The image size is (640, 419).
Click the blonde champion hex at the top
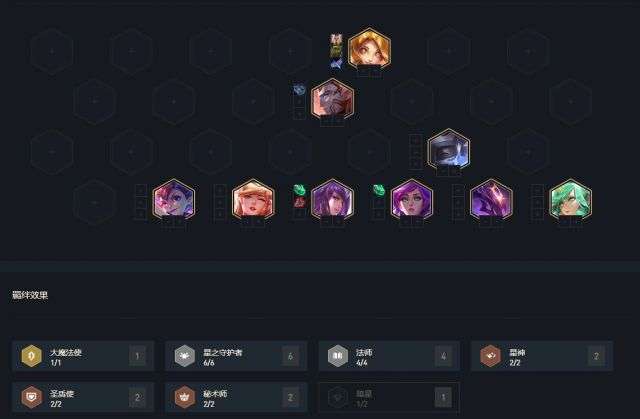click(x=369, y=48)
